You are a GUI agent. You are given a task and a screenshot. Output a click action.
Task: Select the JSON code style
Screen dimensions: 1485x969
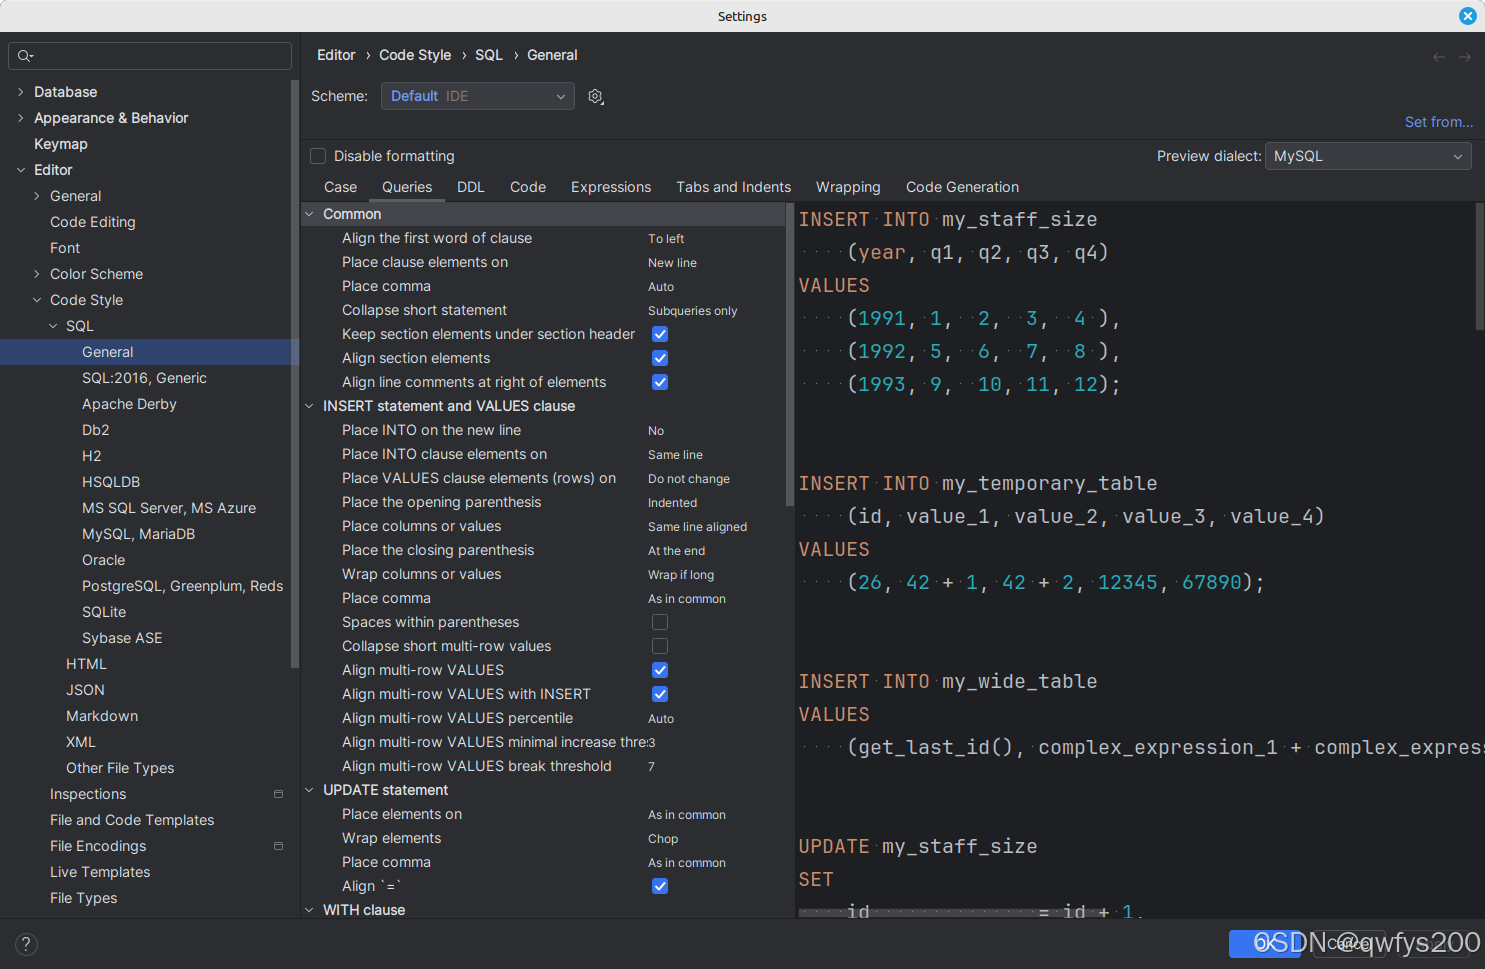85,690
